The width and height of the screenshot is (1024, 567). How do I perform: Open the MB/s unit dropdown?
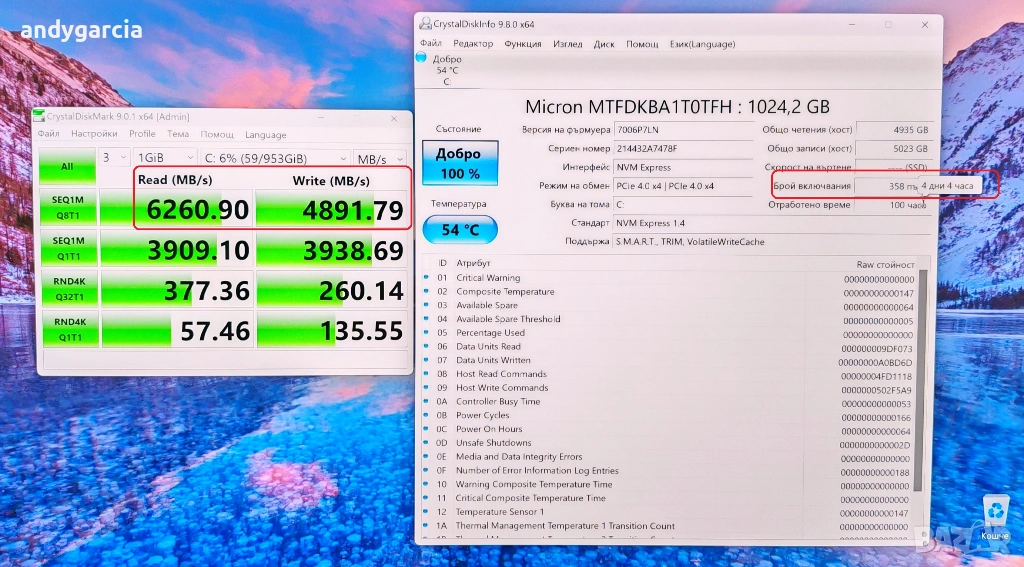click(x=381, y=158)
